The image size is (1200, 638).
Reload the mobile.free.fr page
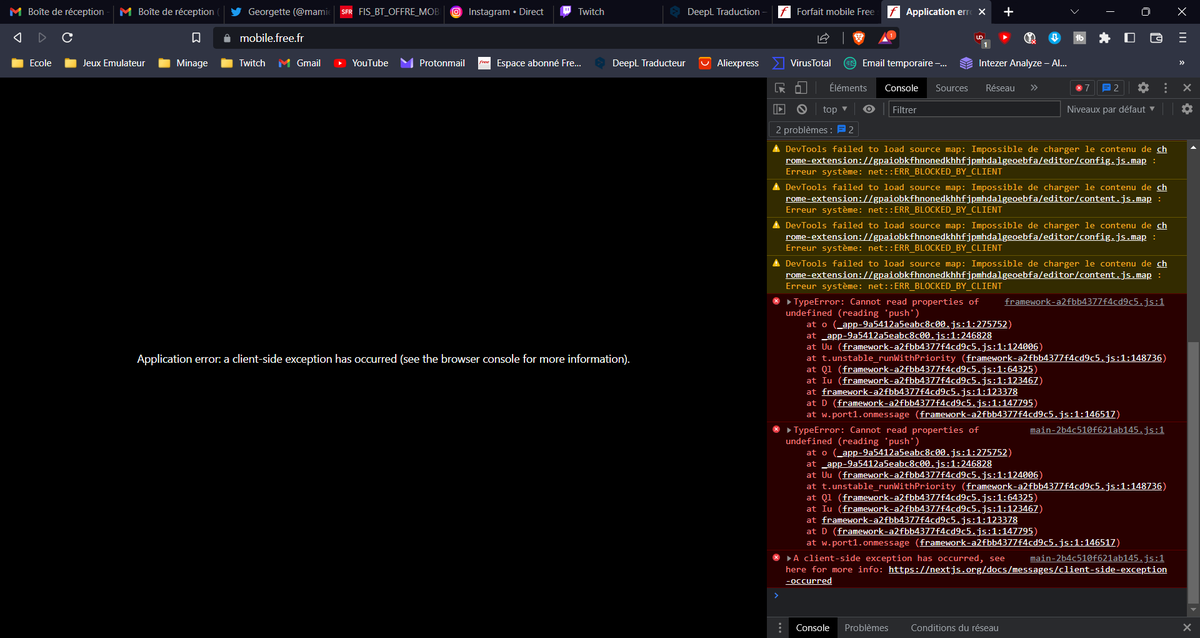(x=67, y=37)
